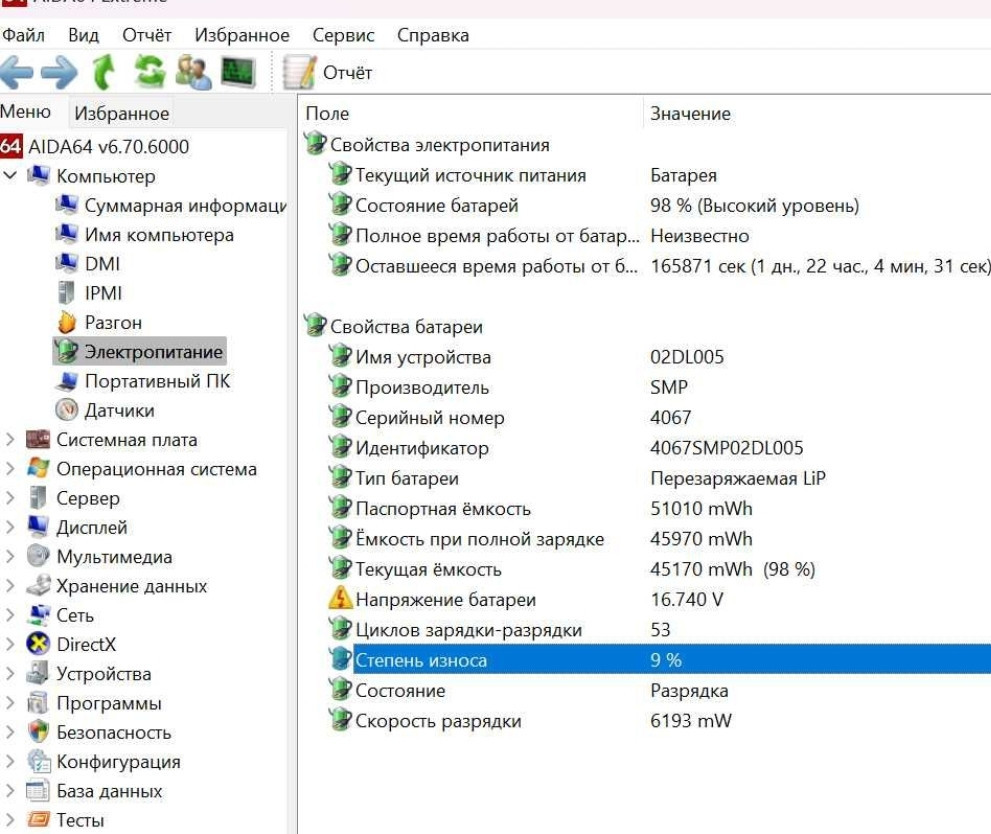Select the Напряжение батареи row
991x834 pixels.
[445, 600]
